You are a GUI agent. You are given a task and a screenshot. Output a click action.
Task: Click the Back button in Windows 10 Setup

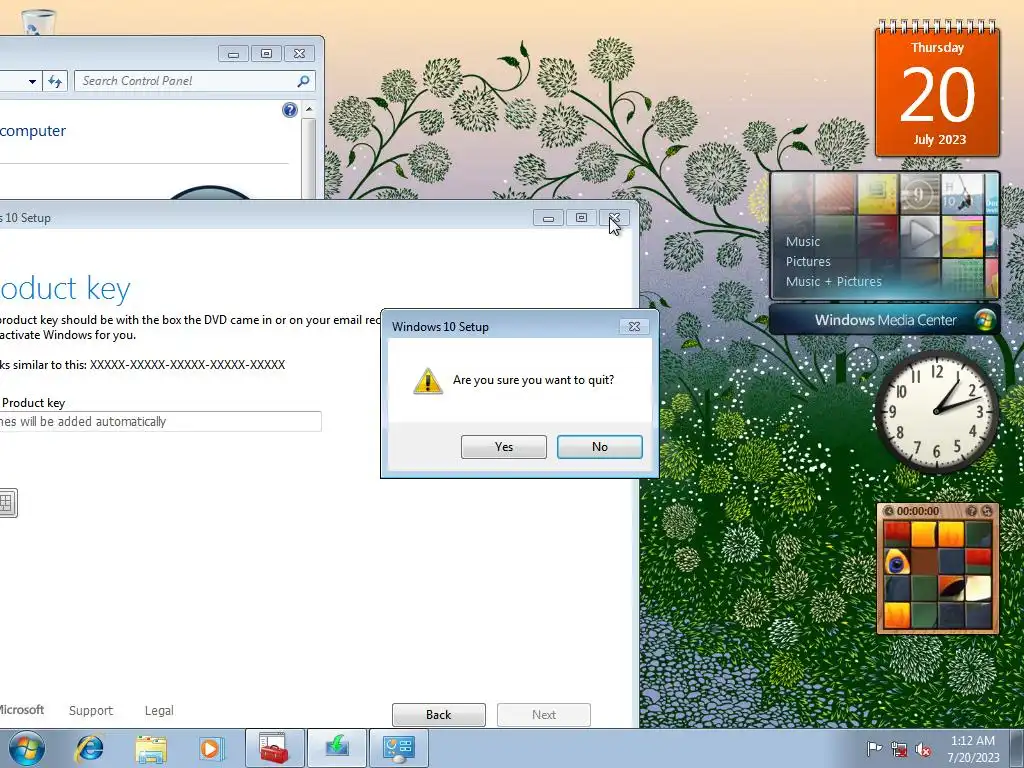[x=438, y=714]
